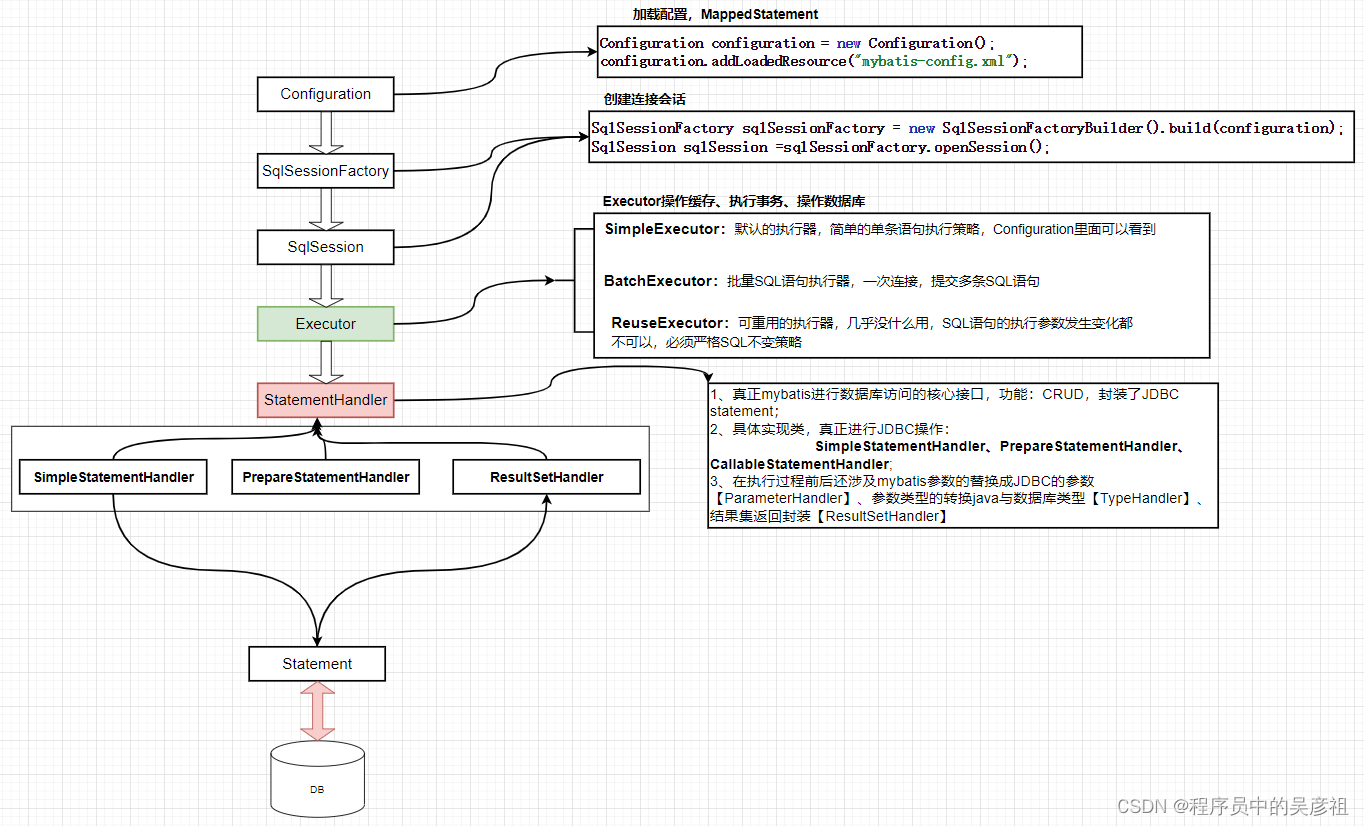
Task: Click the BatchExecutor description line
Action: [x=822, y=281]
